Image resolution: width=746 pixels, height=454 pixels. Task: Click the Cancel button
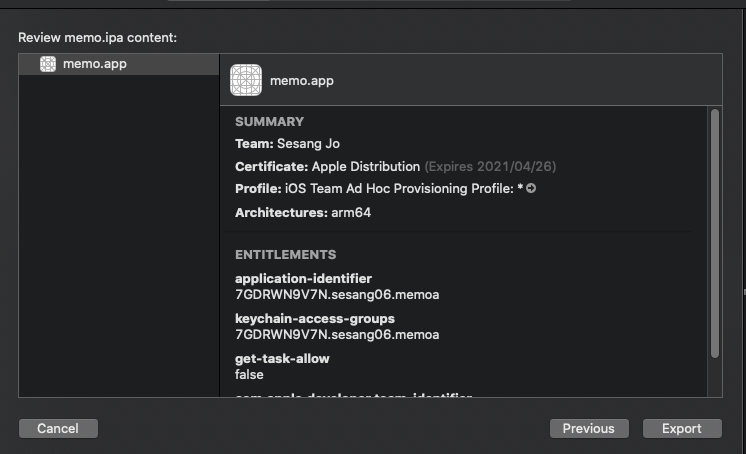[59, 428]
